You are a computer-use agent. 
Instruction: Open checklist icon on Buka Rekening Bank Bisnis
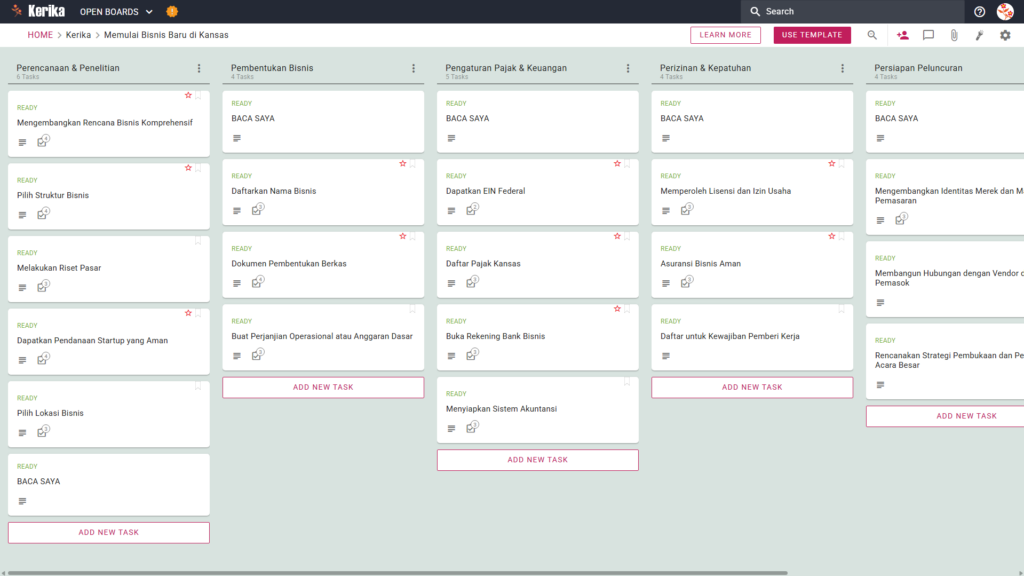click(x=472, y=355)
